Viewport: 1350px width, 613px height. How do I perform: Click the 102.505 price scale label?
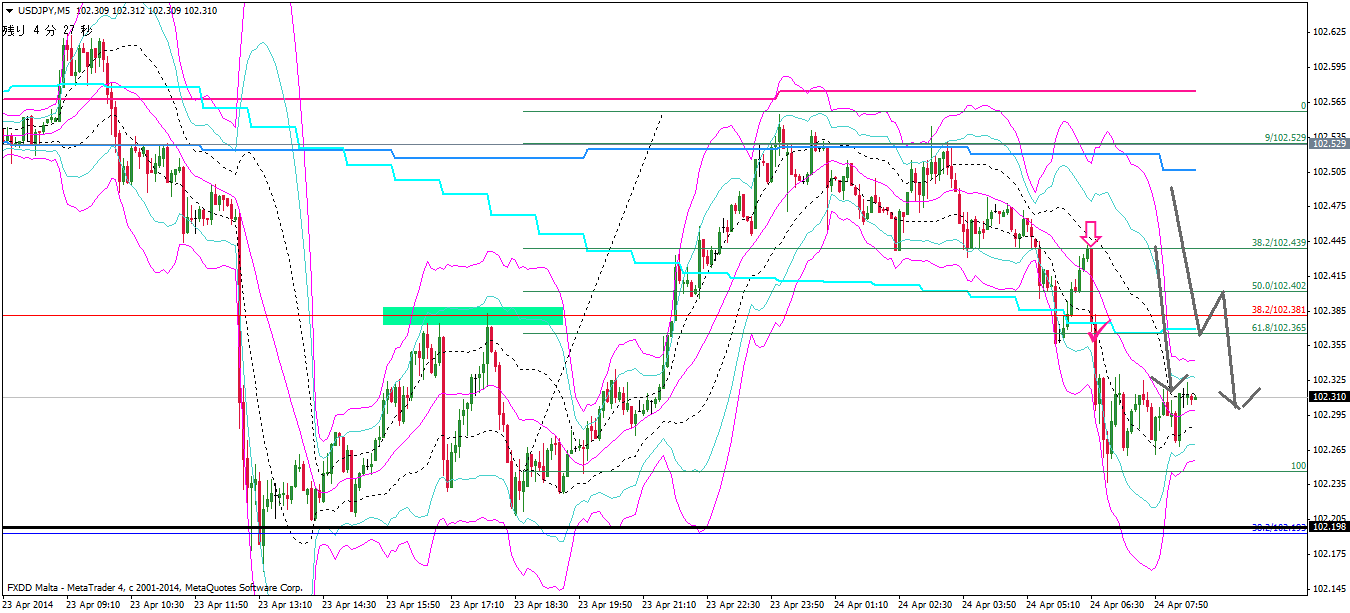coord(1329,171)
